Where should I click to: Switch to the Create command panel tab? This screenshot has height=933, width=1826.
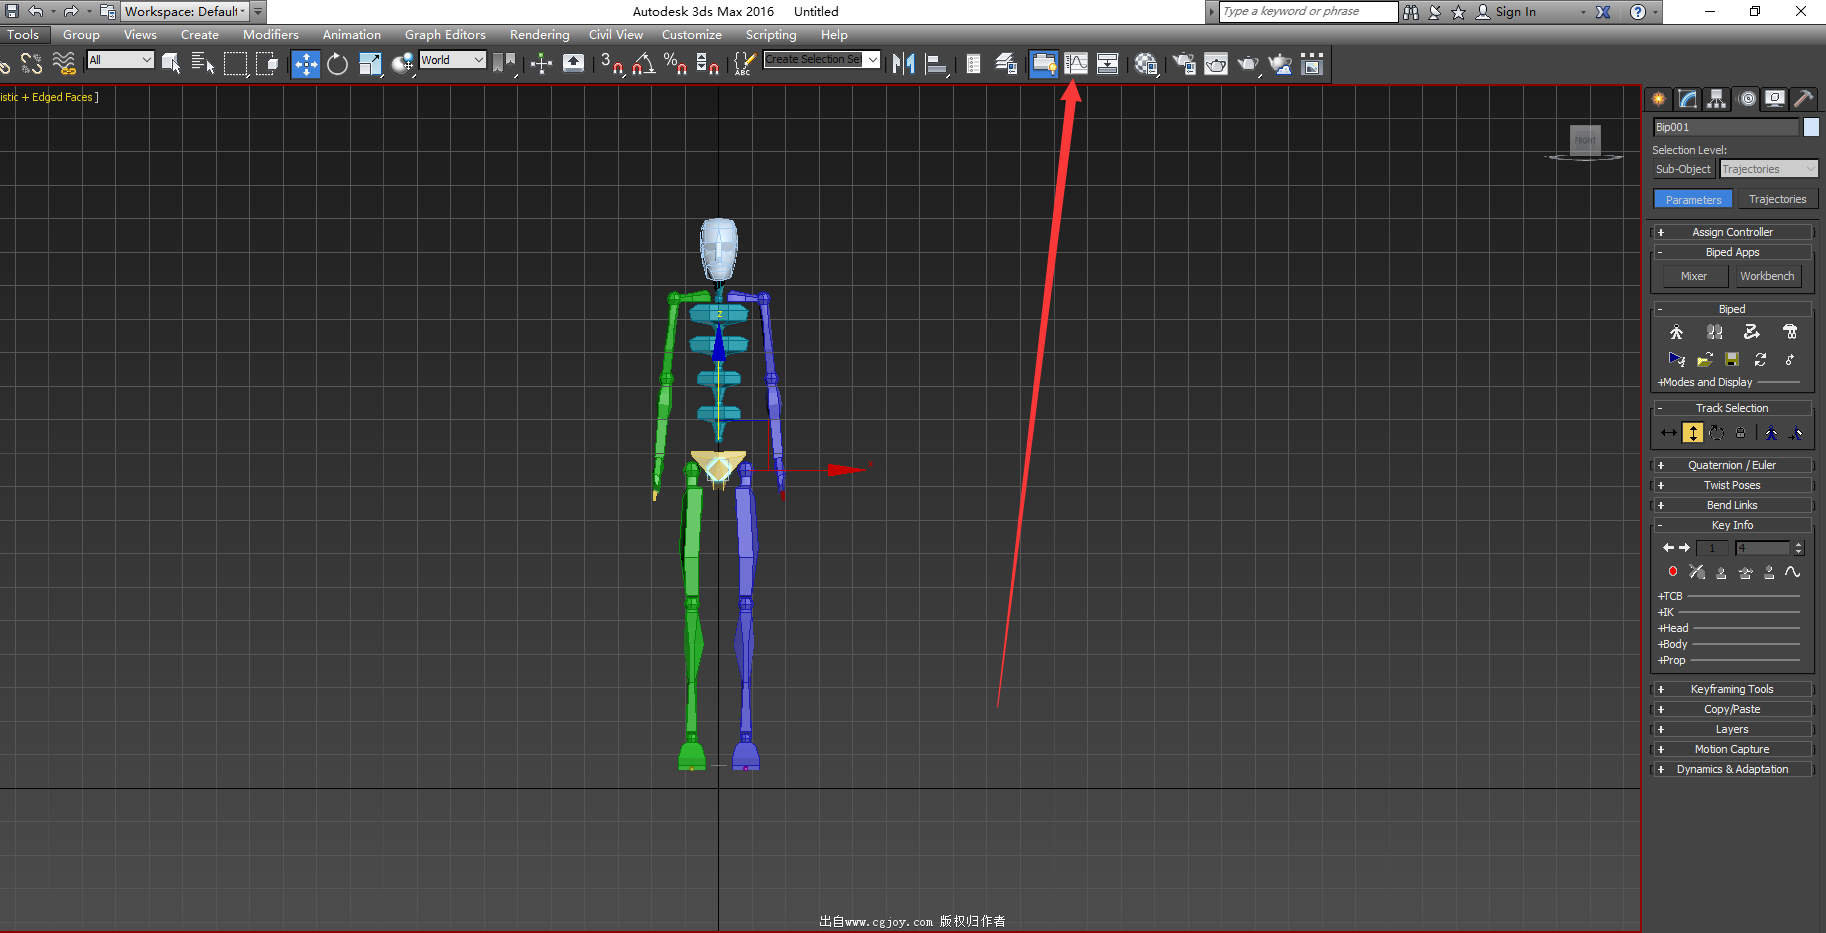pos(1659,98)
